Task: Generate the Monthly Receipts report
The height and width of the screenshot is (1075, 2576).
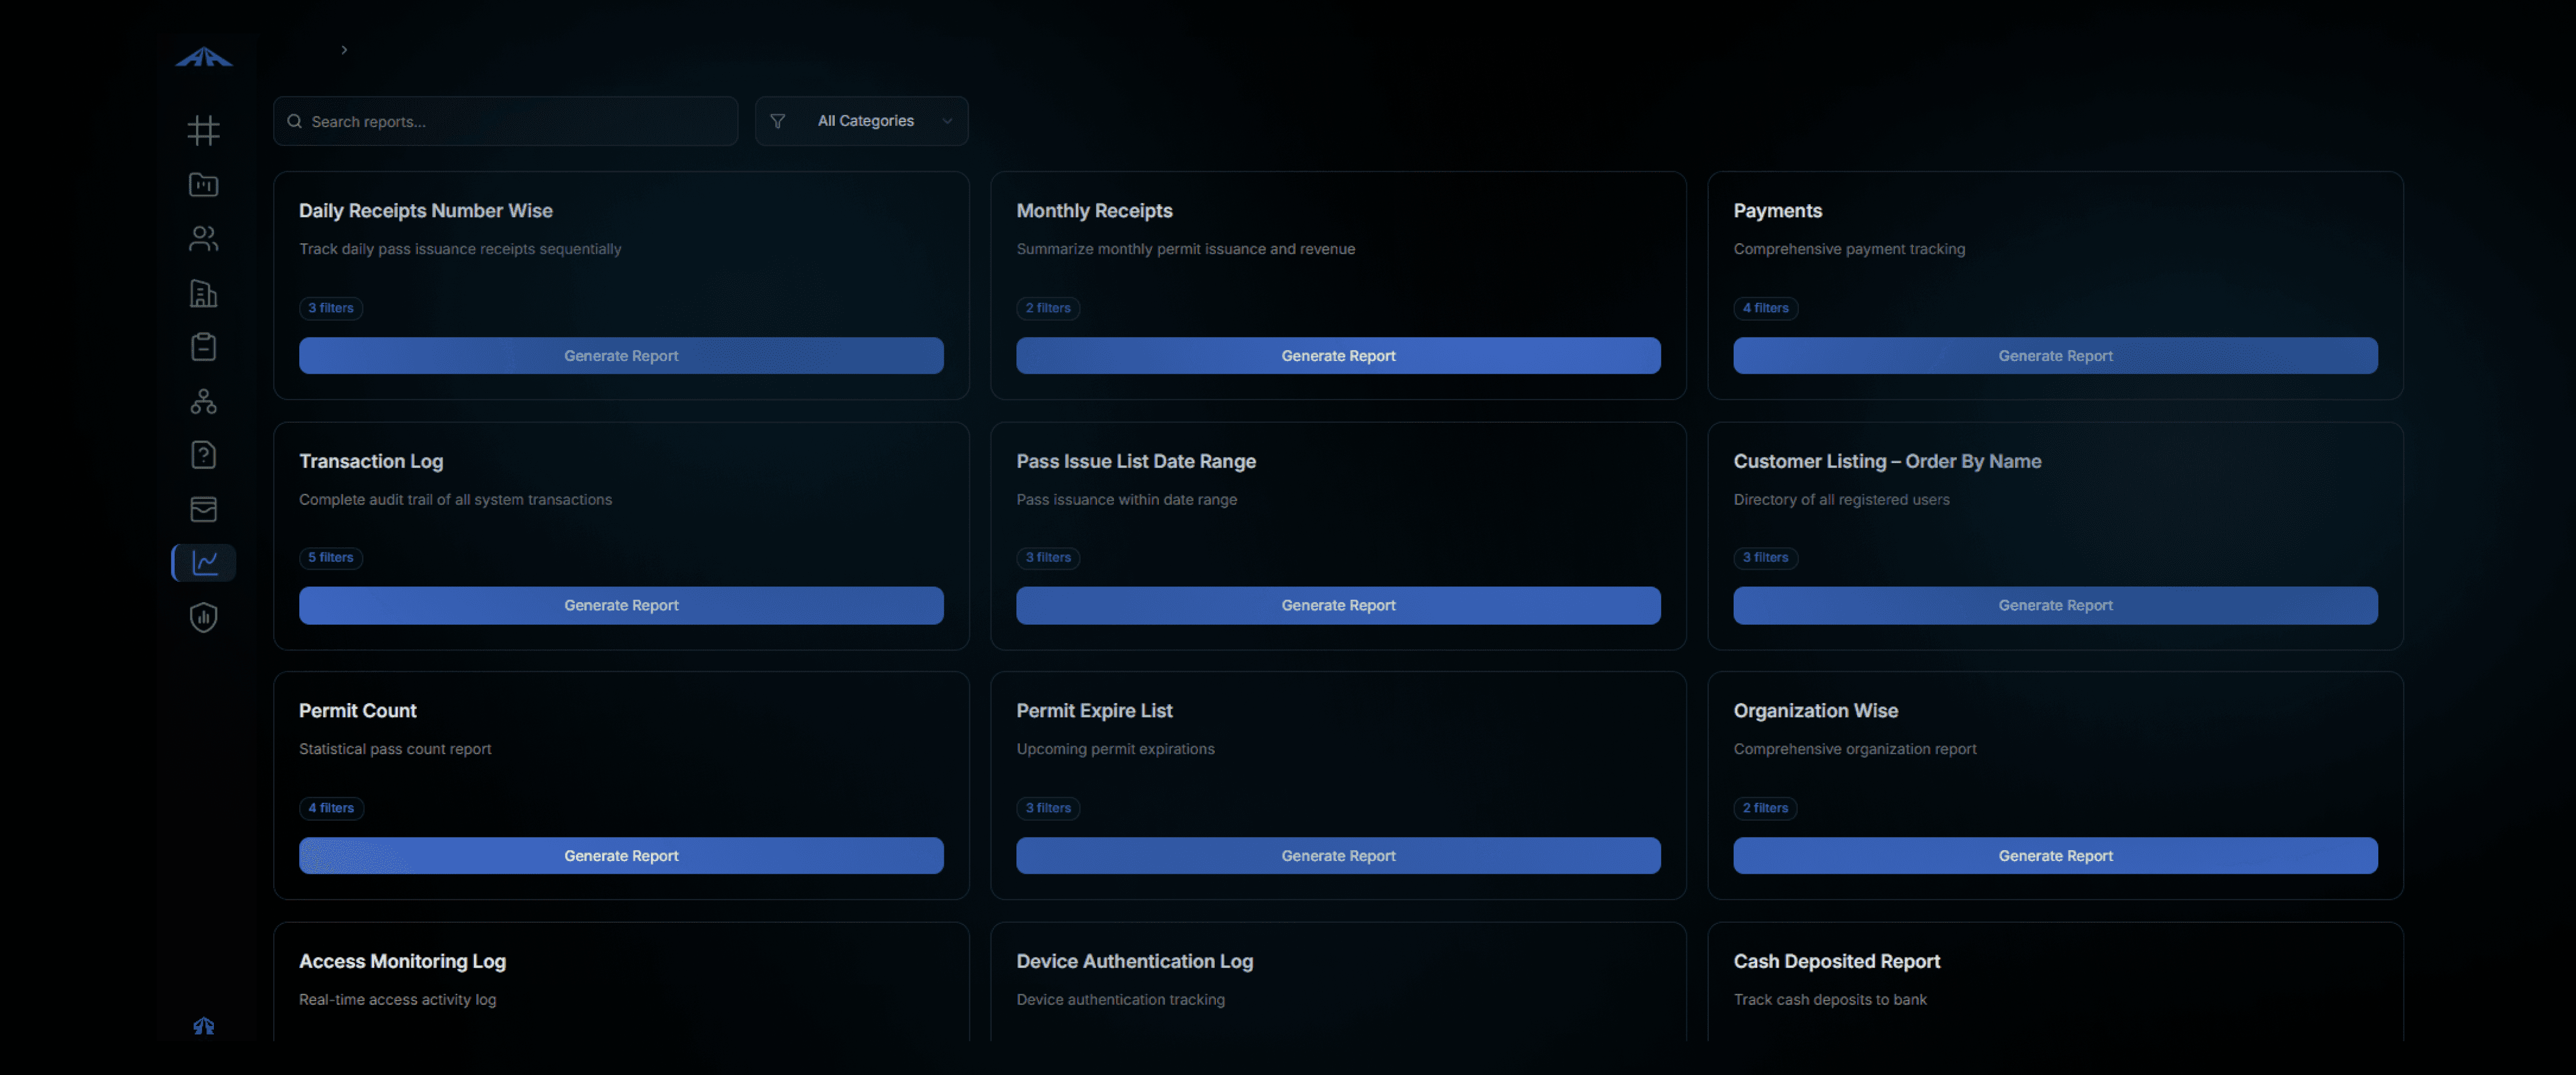Action: tap(1337, 356)
